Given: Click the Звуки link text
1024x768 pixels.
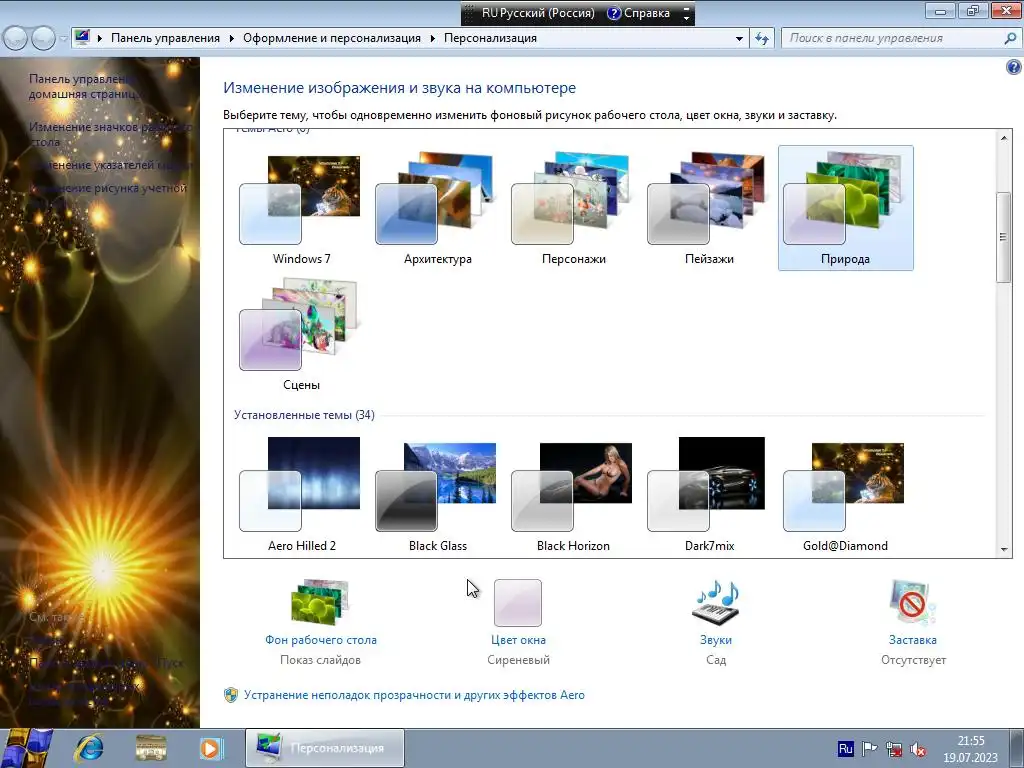Looking at the screenshot, I should click(x=716, y=640).
